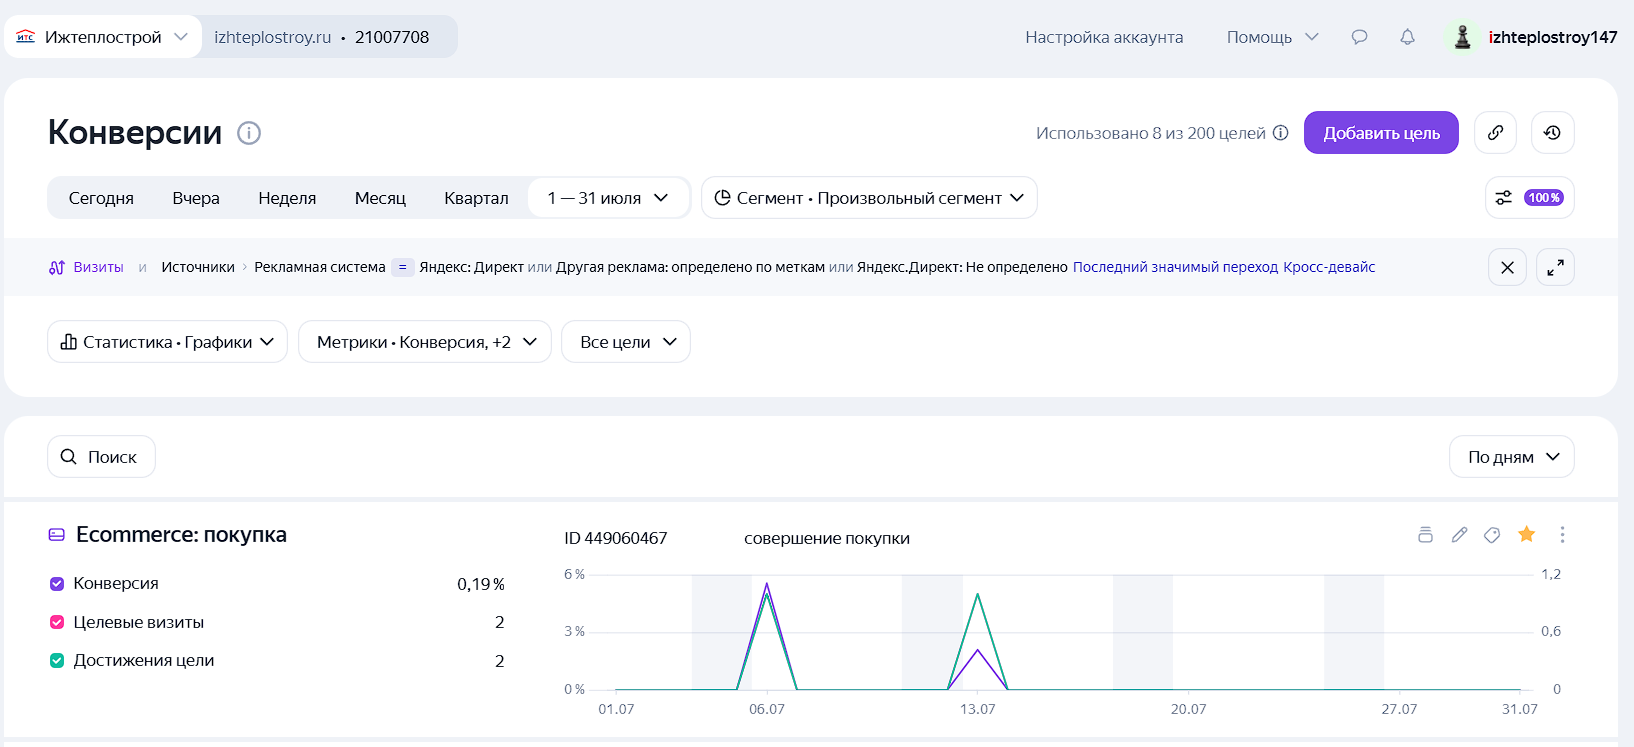Toggle favorite star for Ecommerce goal
The width and height of the screenshot is (1634, 747).
pos(1526,534)
